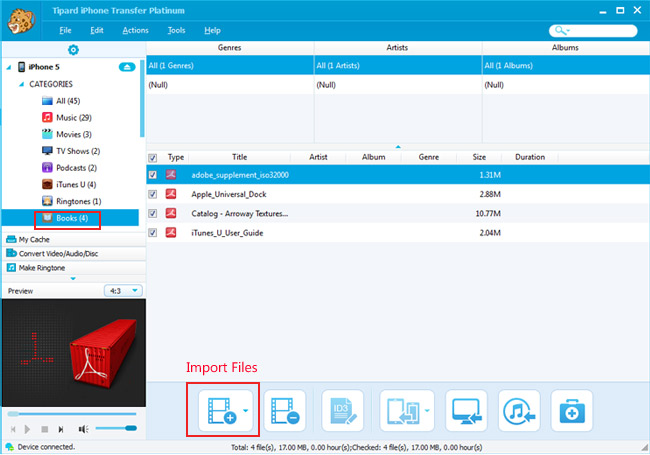Open Make Ringtone panel

click(x=74, y=268)
